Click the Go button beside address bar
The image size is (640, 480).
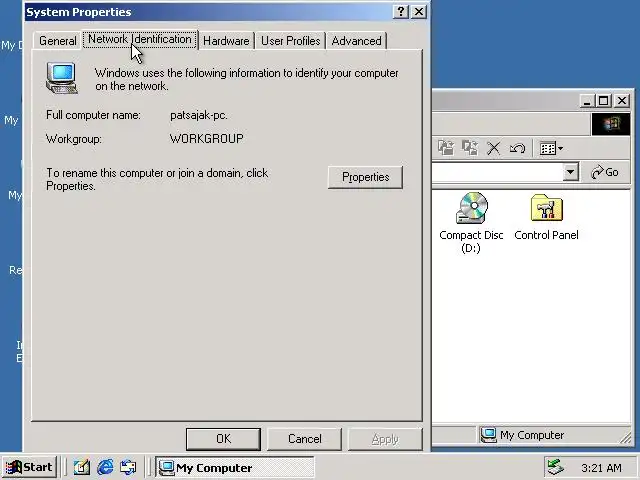(x=605, y=172)
